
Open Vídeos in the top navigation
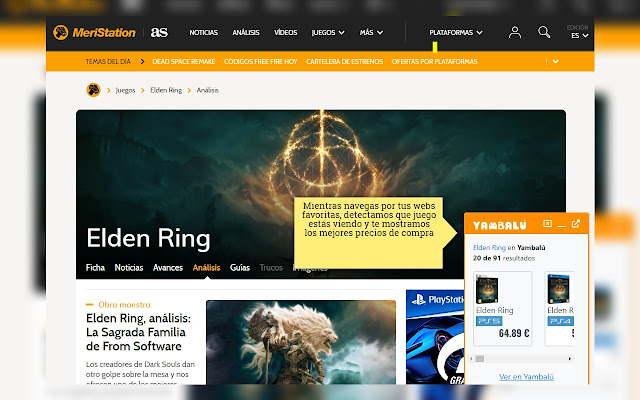pyautogui.click(x=285, y=32)
